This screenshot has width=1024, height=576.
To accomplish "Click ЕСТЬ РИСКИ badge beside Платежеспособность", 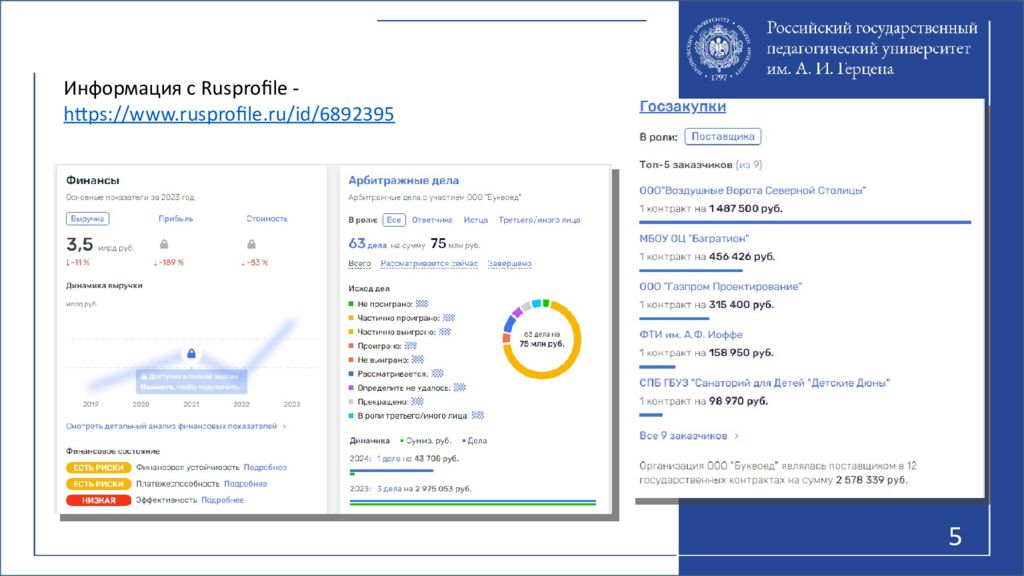I will point(99,484).
